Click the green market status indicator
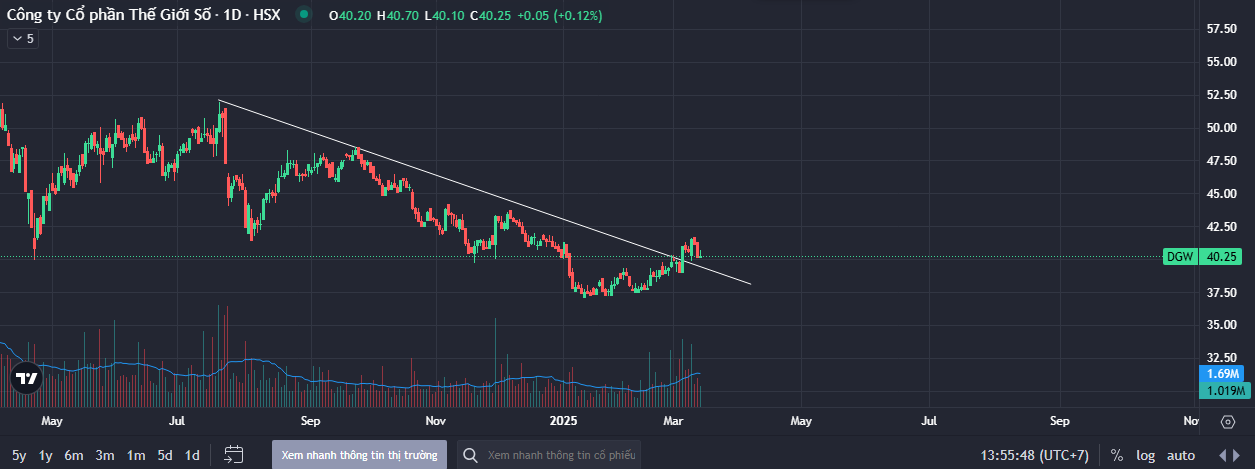 pos(305,16)
